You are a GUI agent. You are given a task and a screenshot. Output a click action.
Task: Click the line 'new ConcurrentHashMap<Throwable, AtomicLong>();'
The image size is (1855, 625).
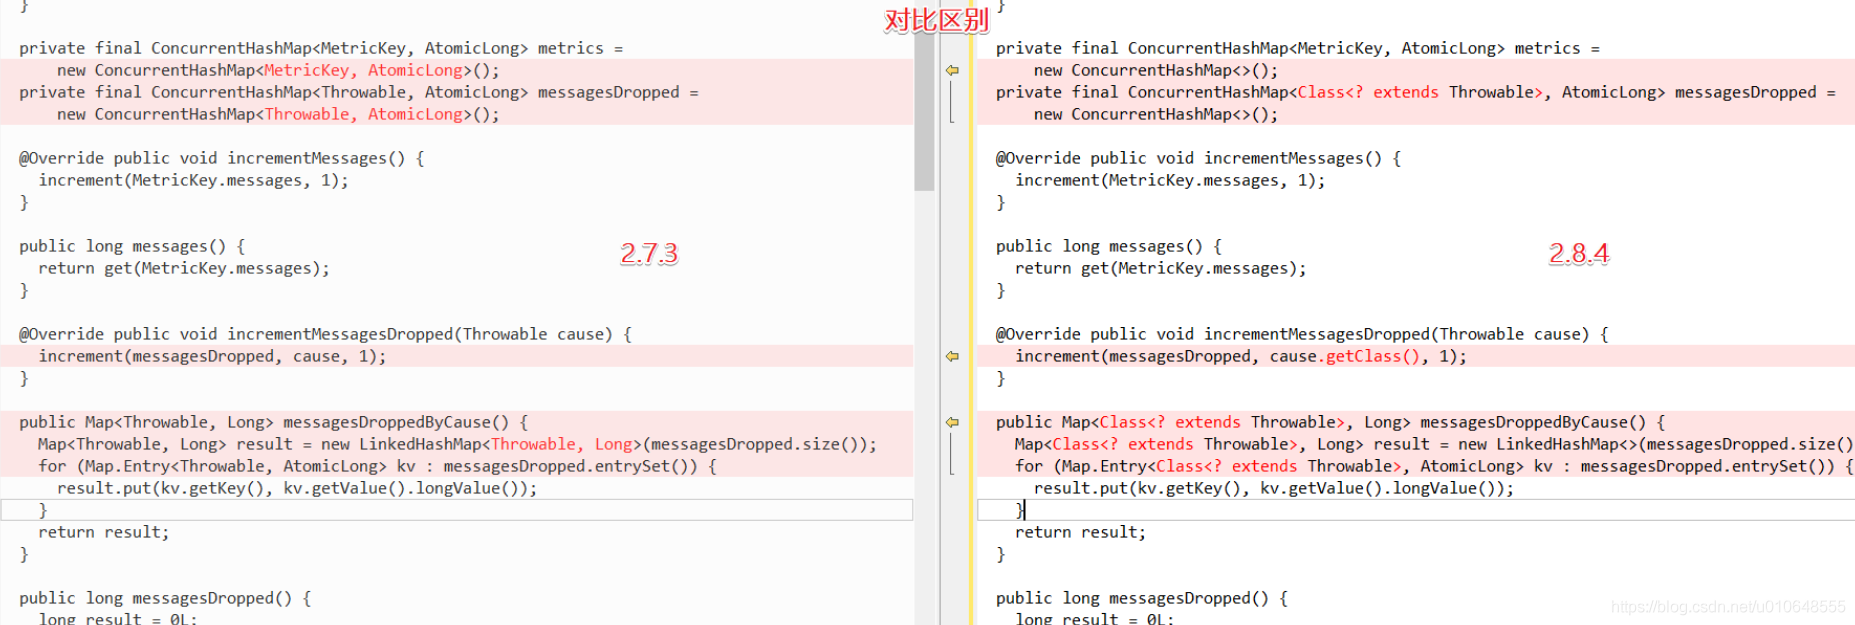[278, 114]
